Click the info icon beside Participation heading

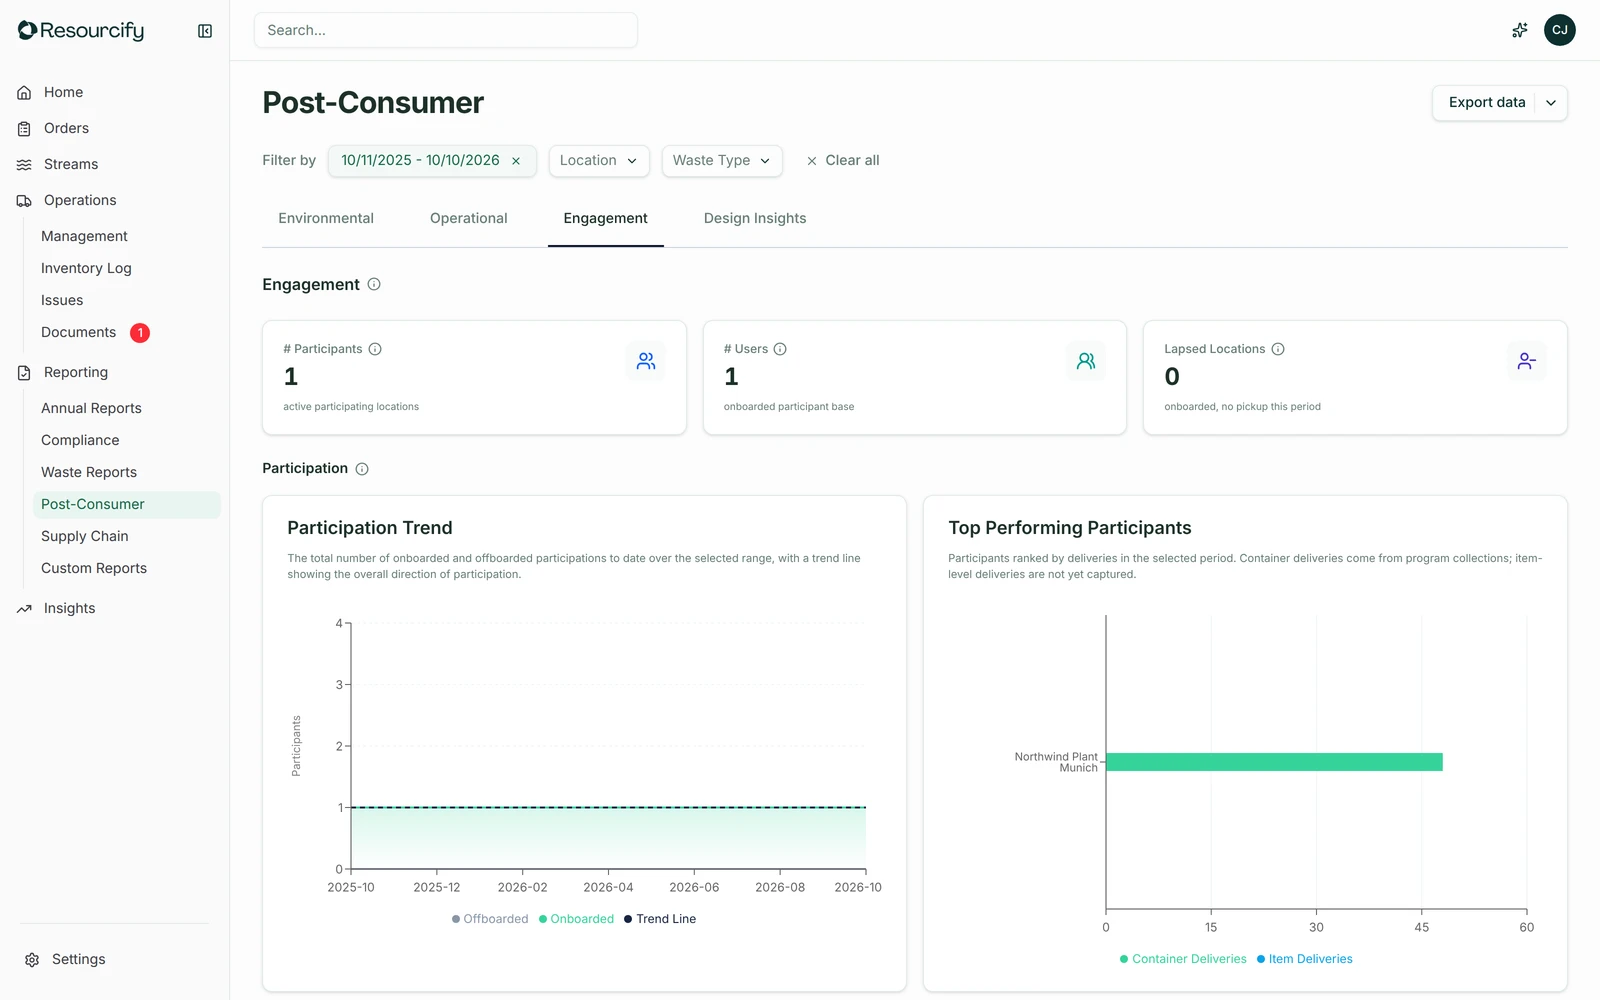[x=362, y=468]
